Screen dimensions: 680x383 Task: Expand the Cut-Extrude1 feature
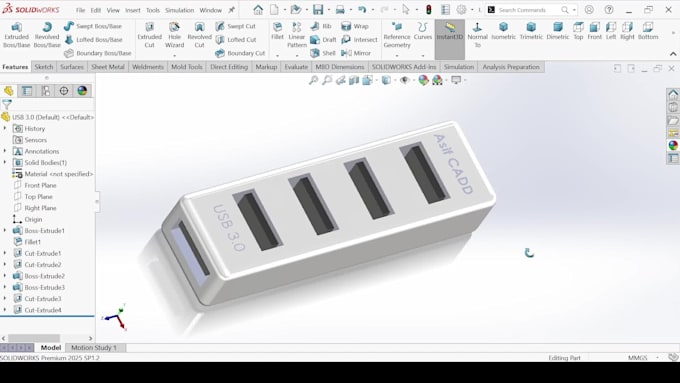(5, 253)
